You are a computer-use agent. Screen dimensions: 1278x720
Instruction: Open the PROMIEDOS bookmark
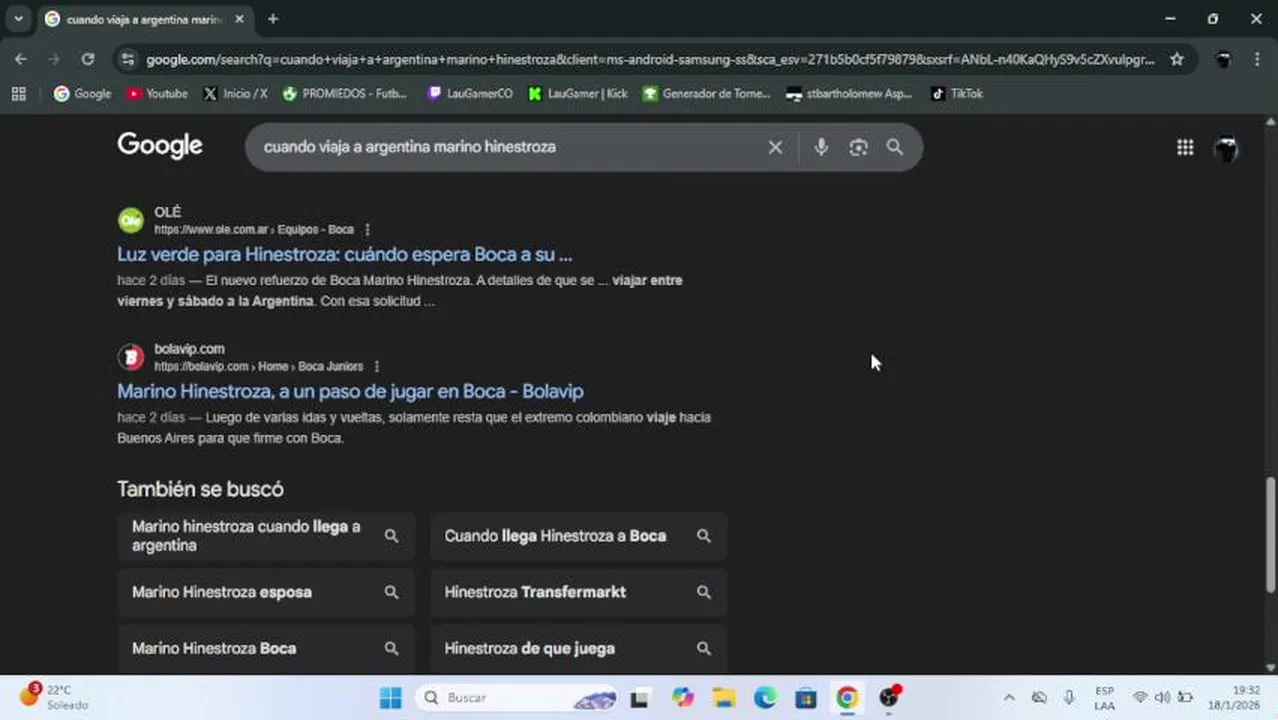point(345,94)
